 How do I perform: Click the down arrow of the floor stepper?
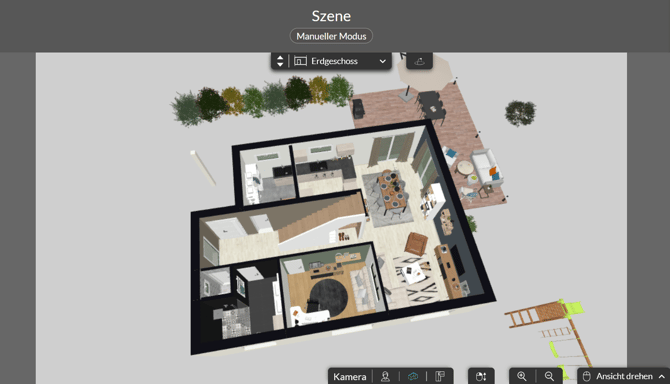click(x=280, y=64)
